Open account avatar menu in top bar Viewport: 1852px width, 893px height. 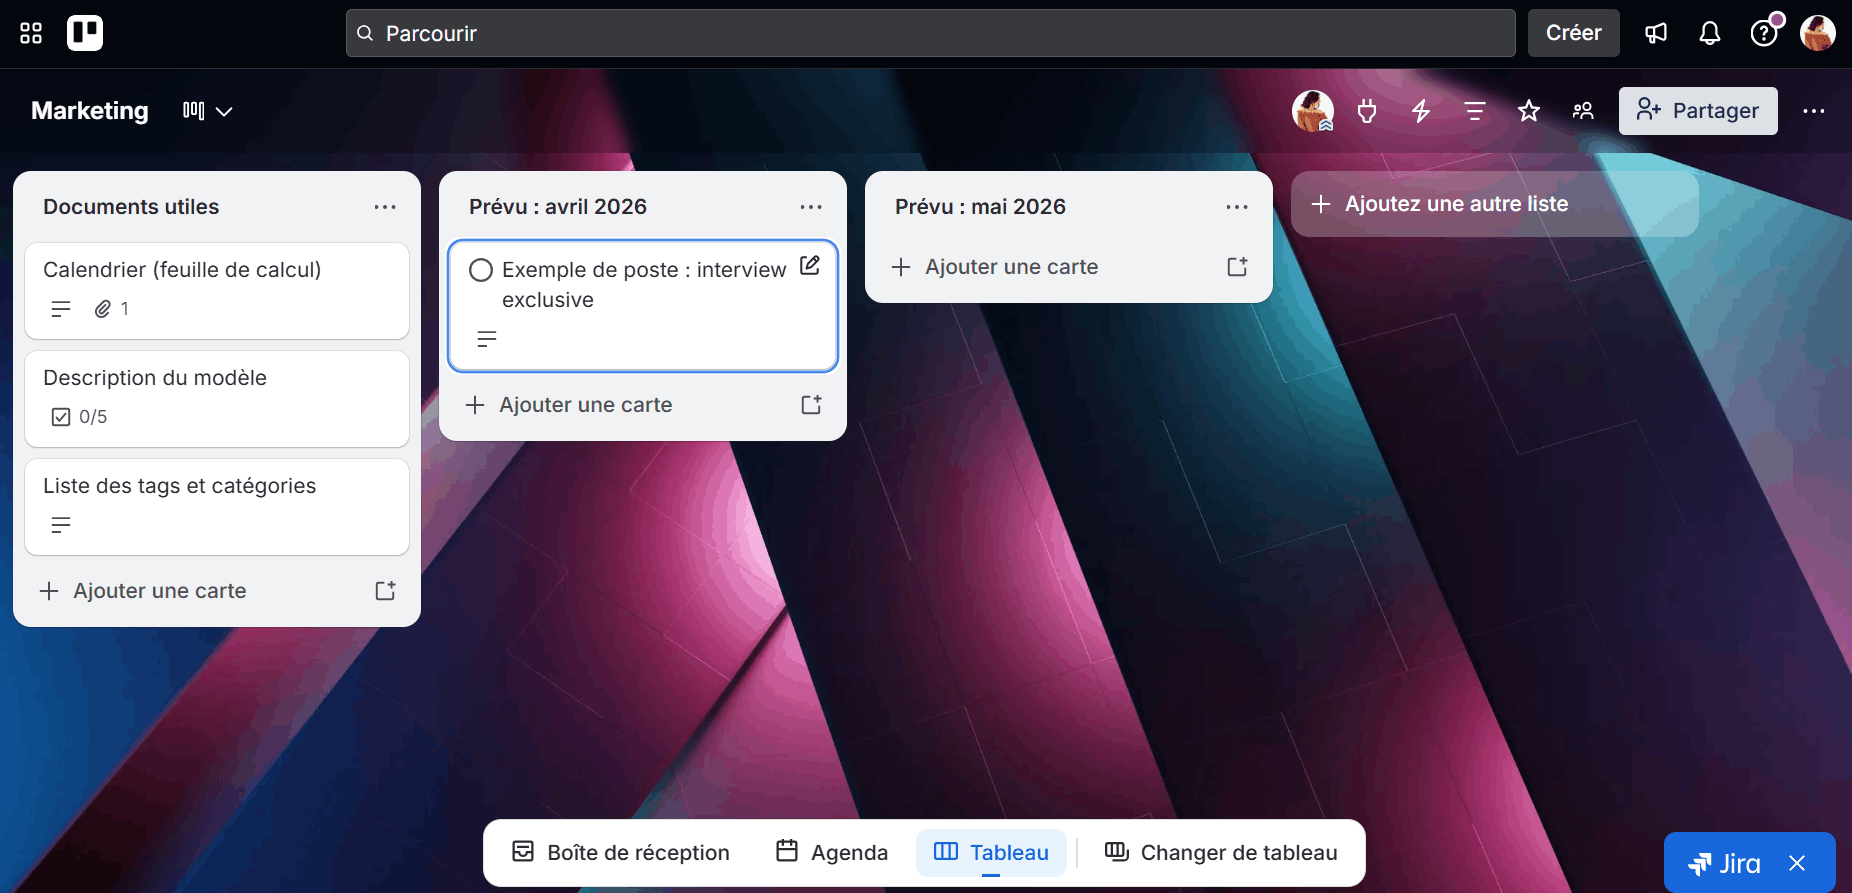pos(1818,33)
